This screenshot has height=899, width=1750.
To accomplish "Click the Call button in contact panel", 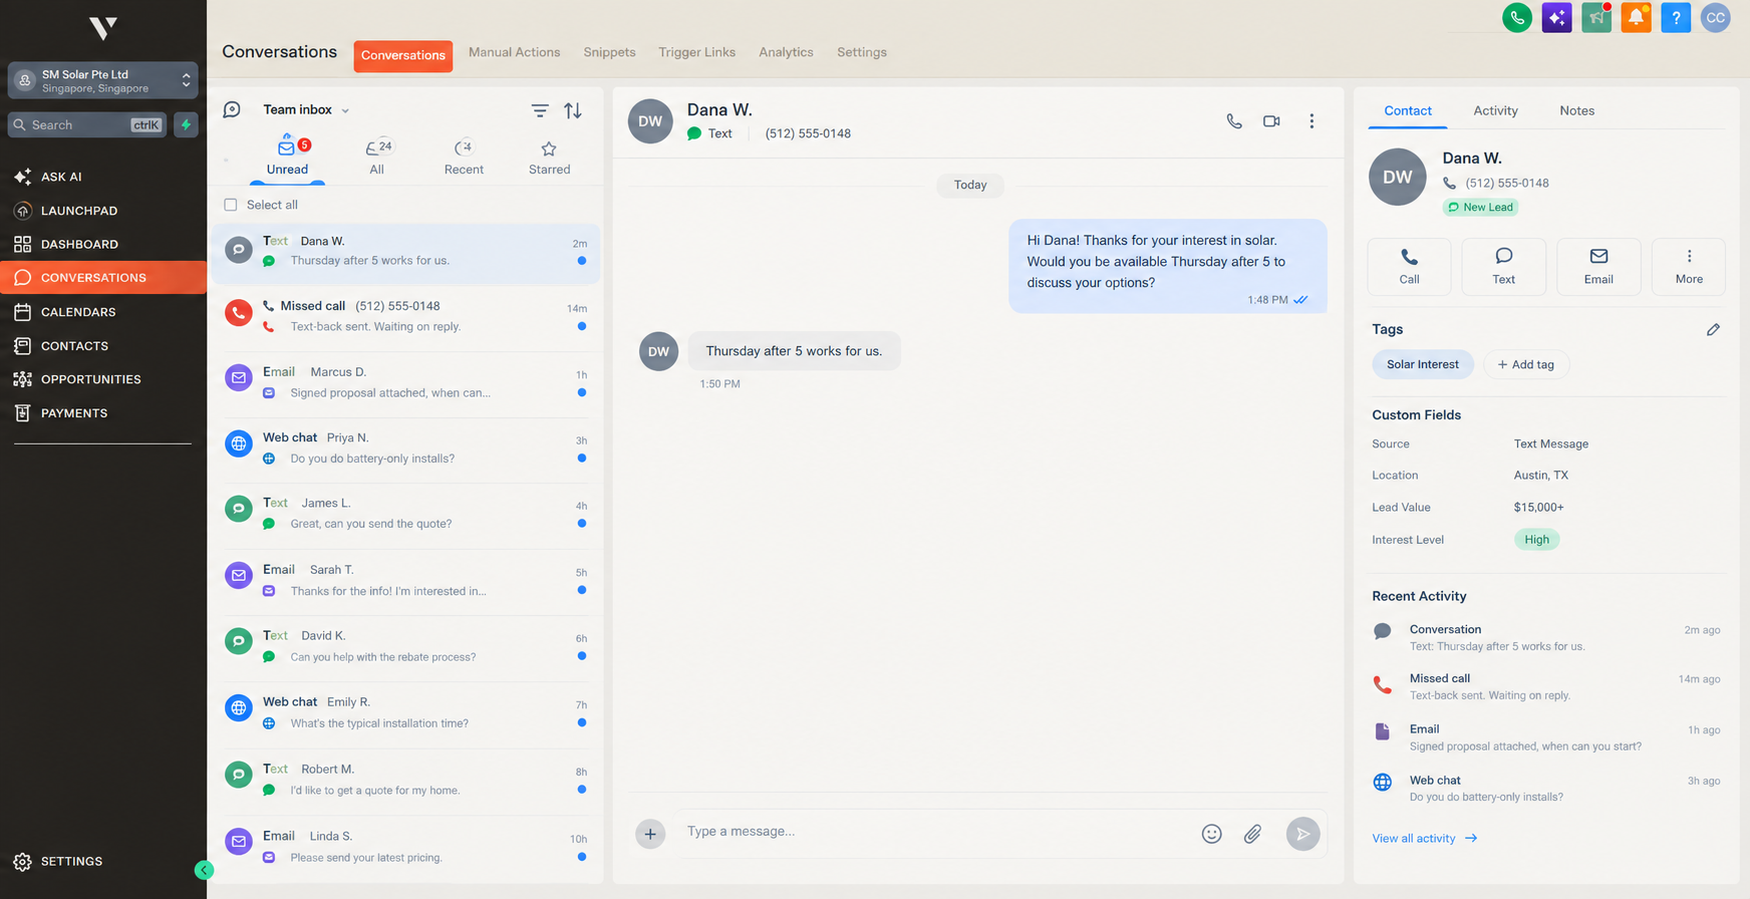I will click(1409, 267).
